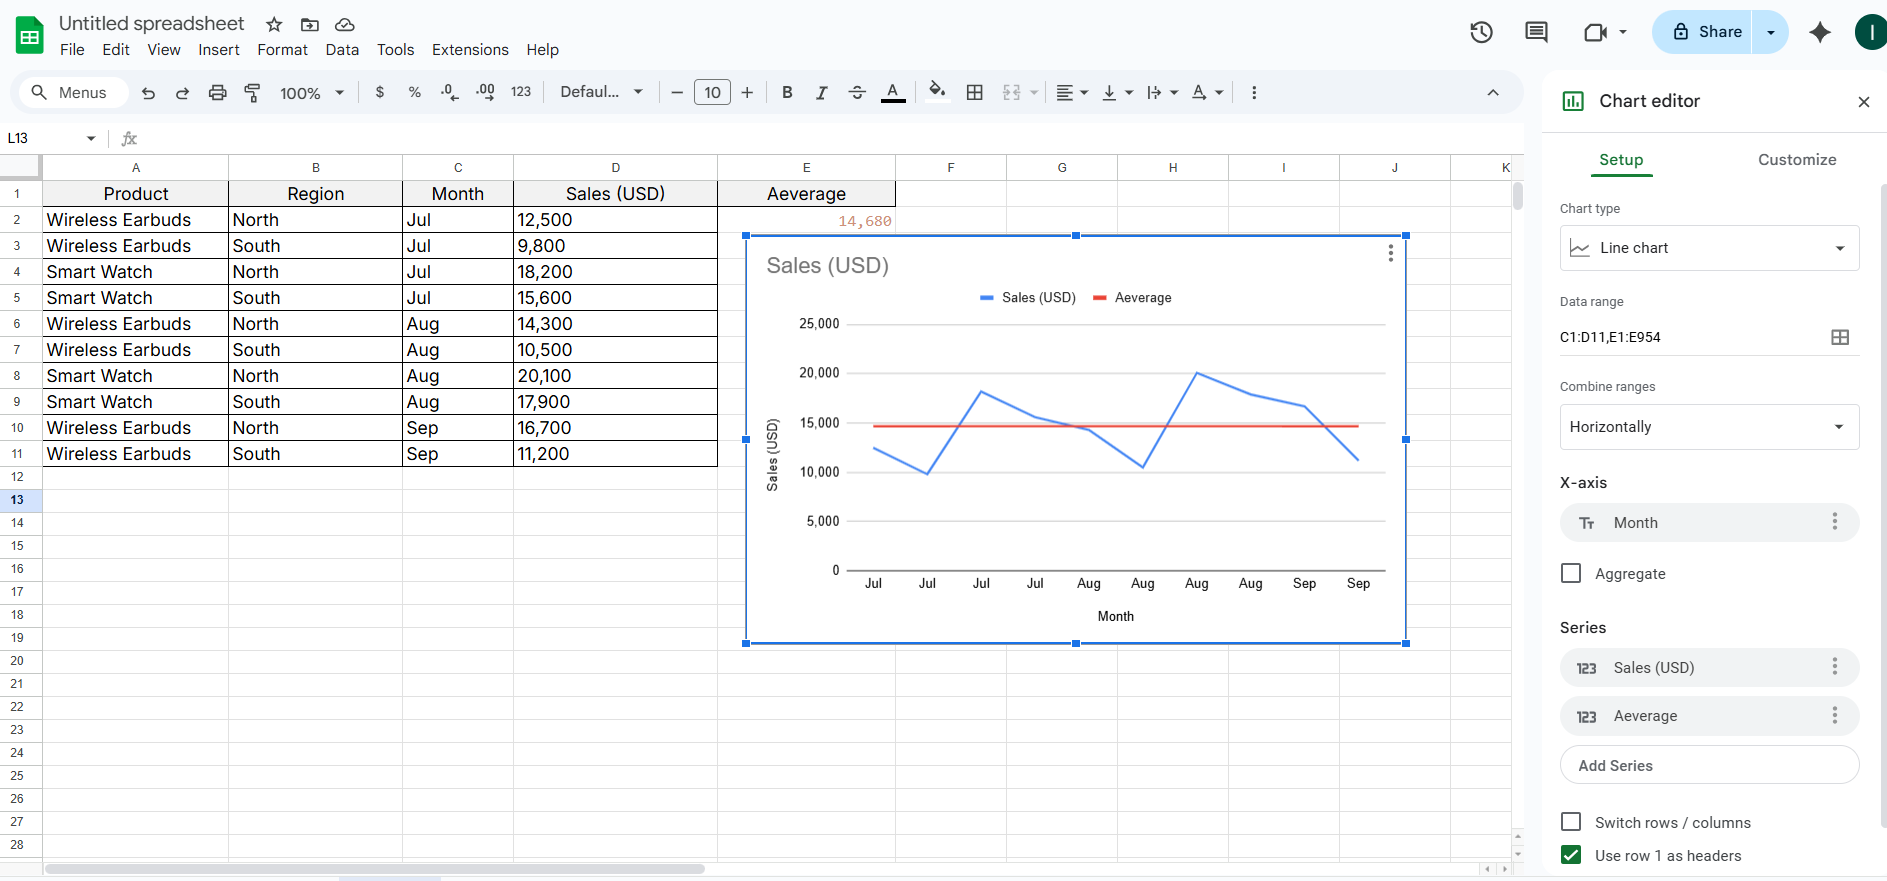The width and height of the screenshot is (1887, 881).
Task: Open the comments panel icon
Action: pyautogui.click(x=1536, y=32)
